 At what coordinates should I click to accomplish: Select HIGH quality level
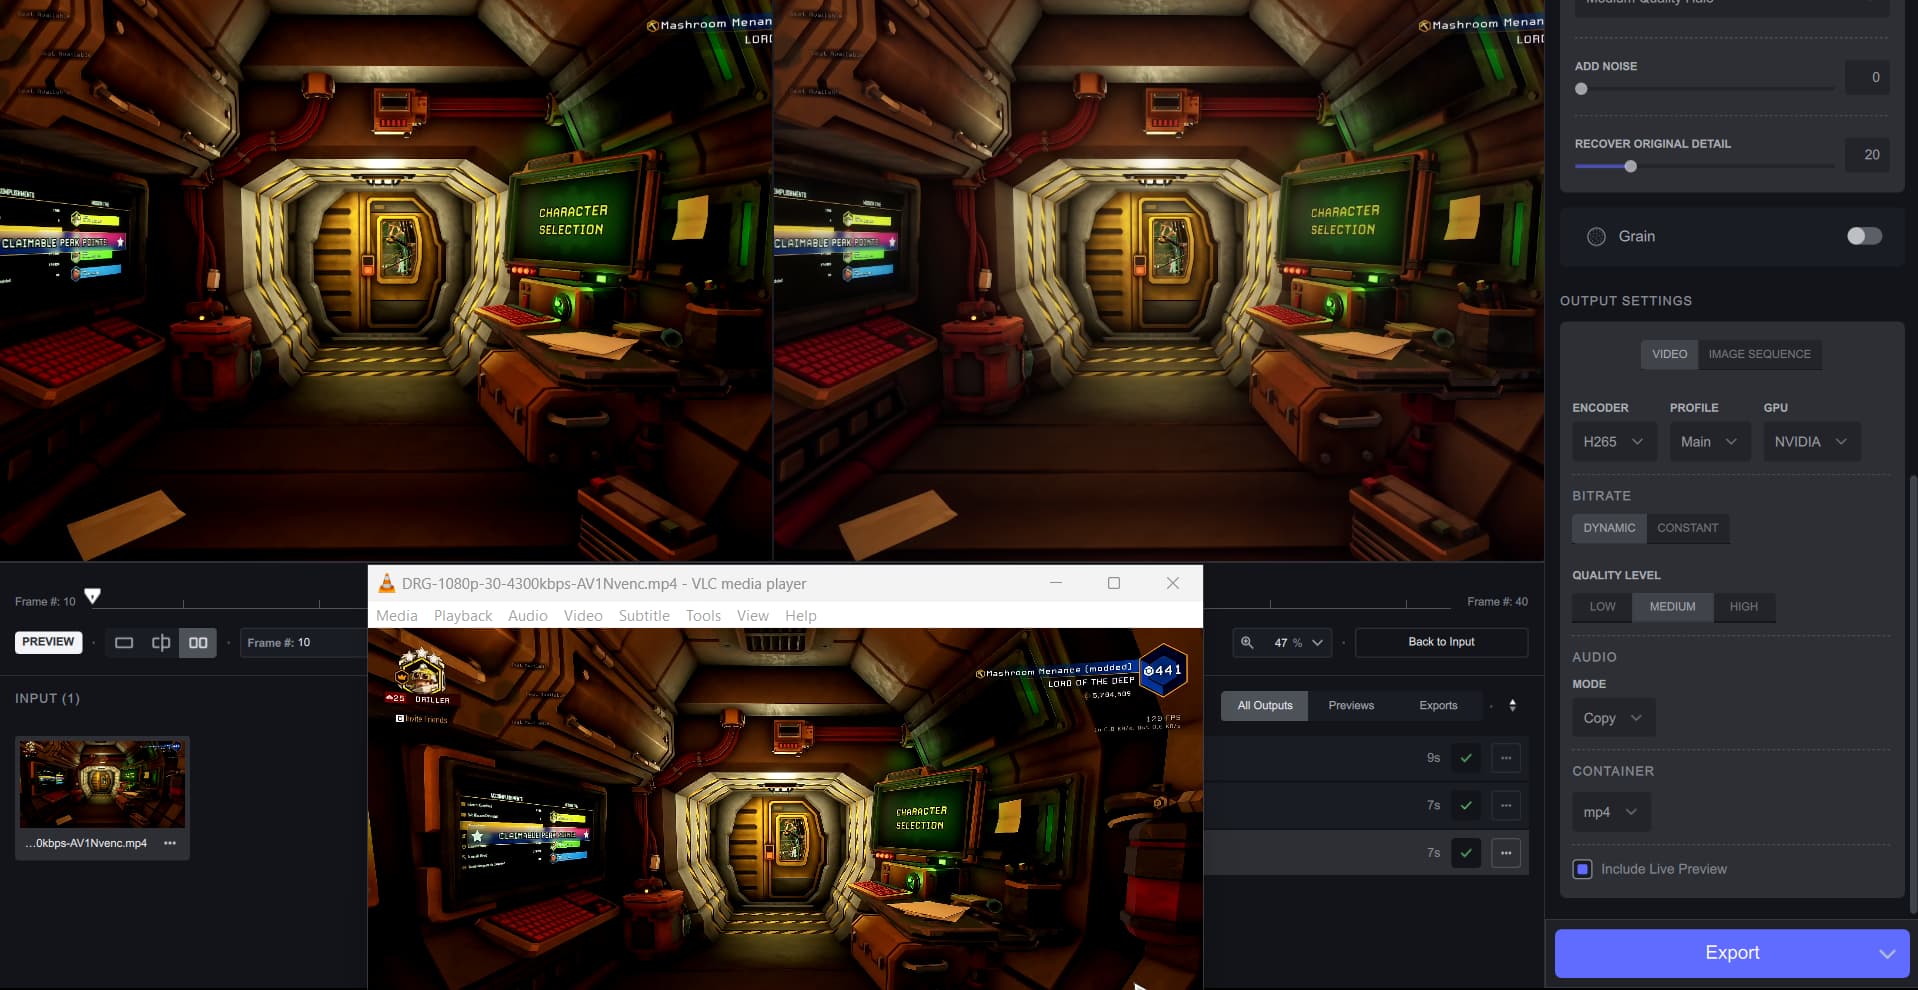pyautogui.click(x=1743, y=607)
